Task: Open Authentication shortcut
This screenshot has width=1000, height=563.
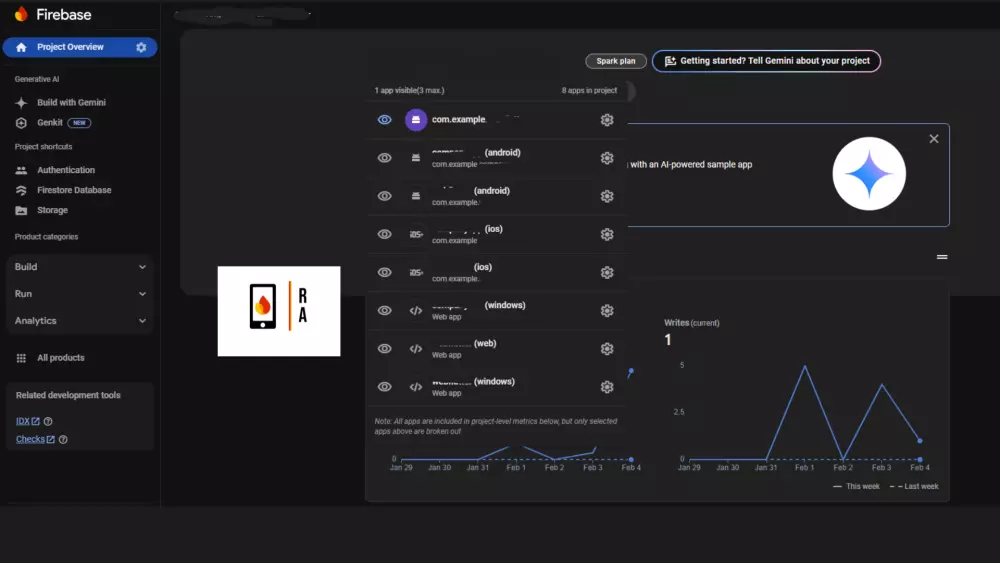Action: [66, 170]
